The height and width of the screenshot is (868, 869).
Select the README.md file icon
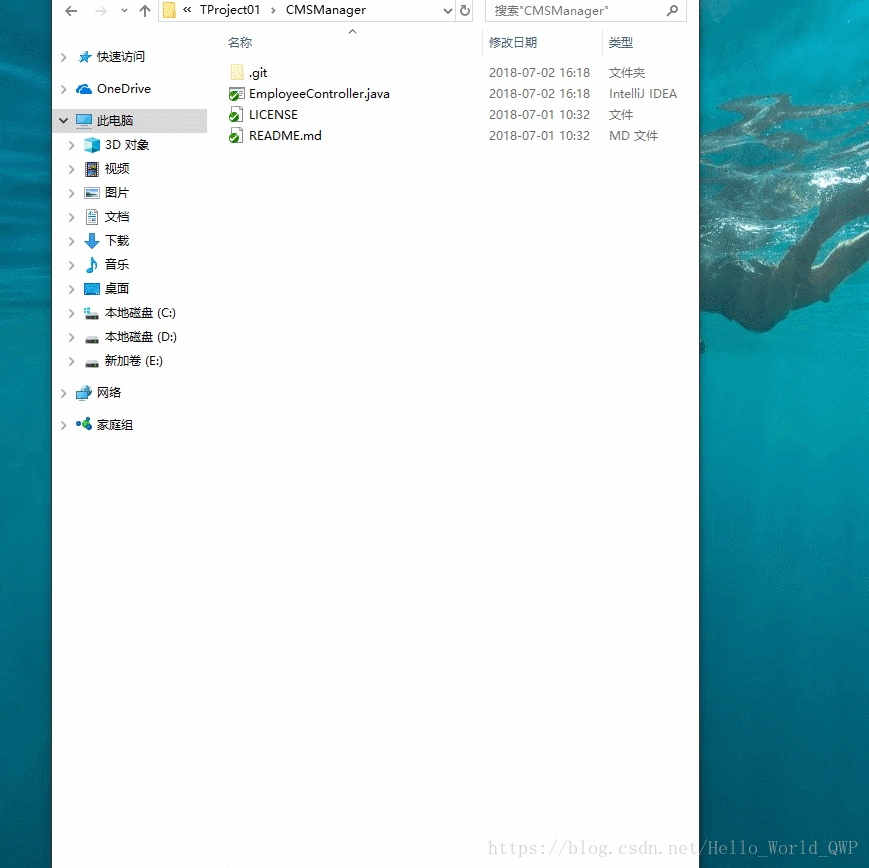[x=236, y=136]
